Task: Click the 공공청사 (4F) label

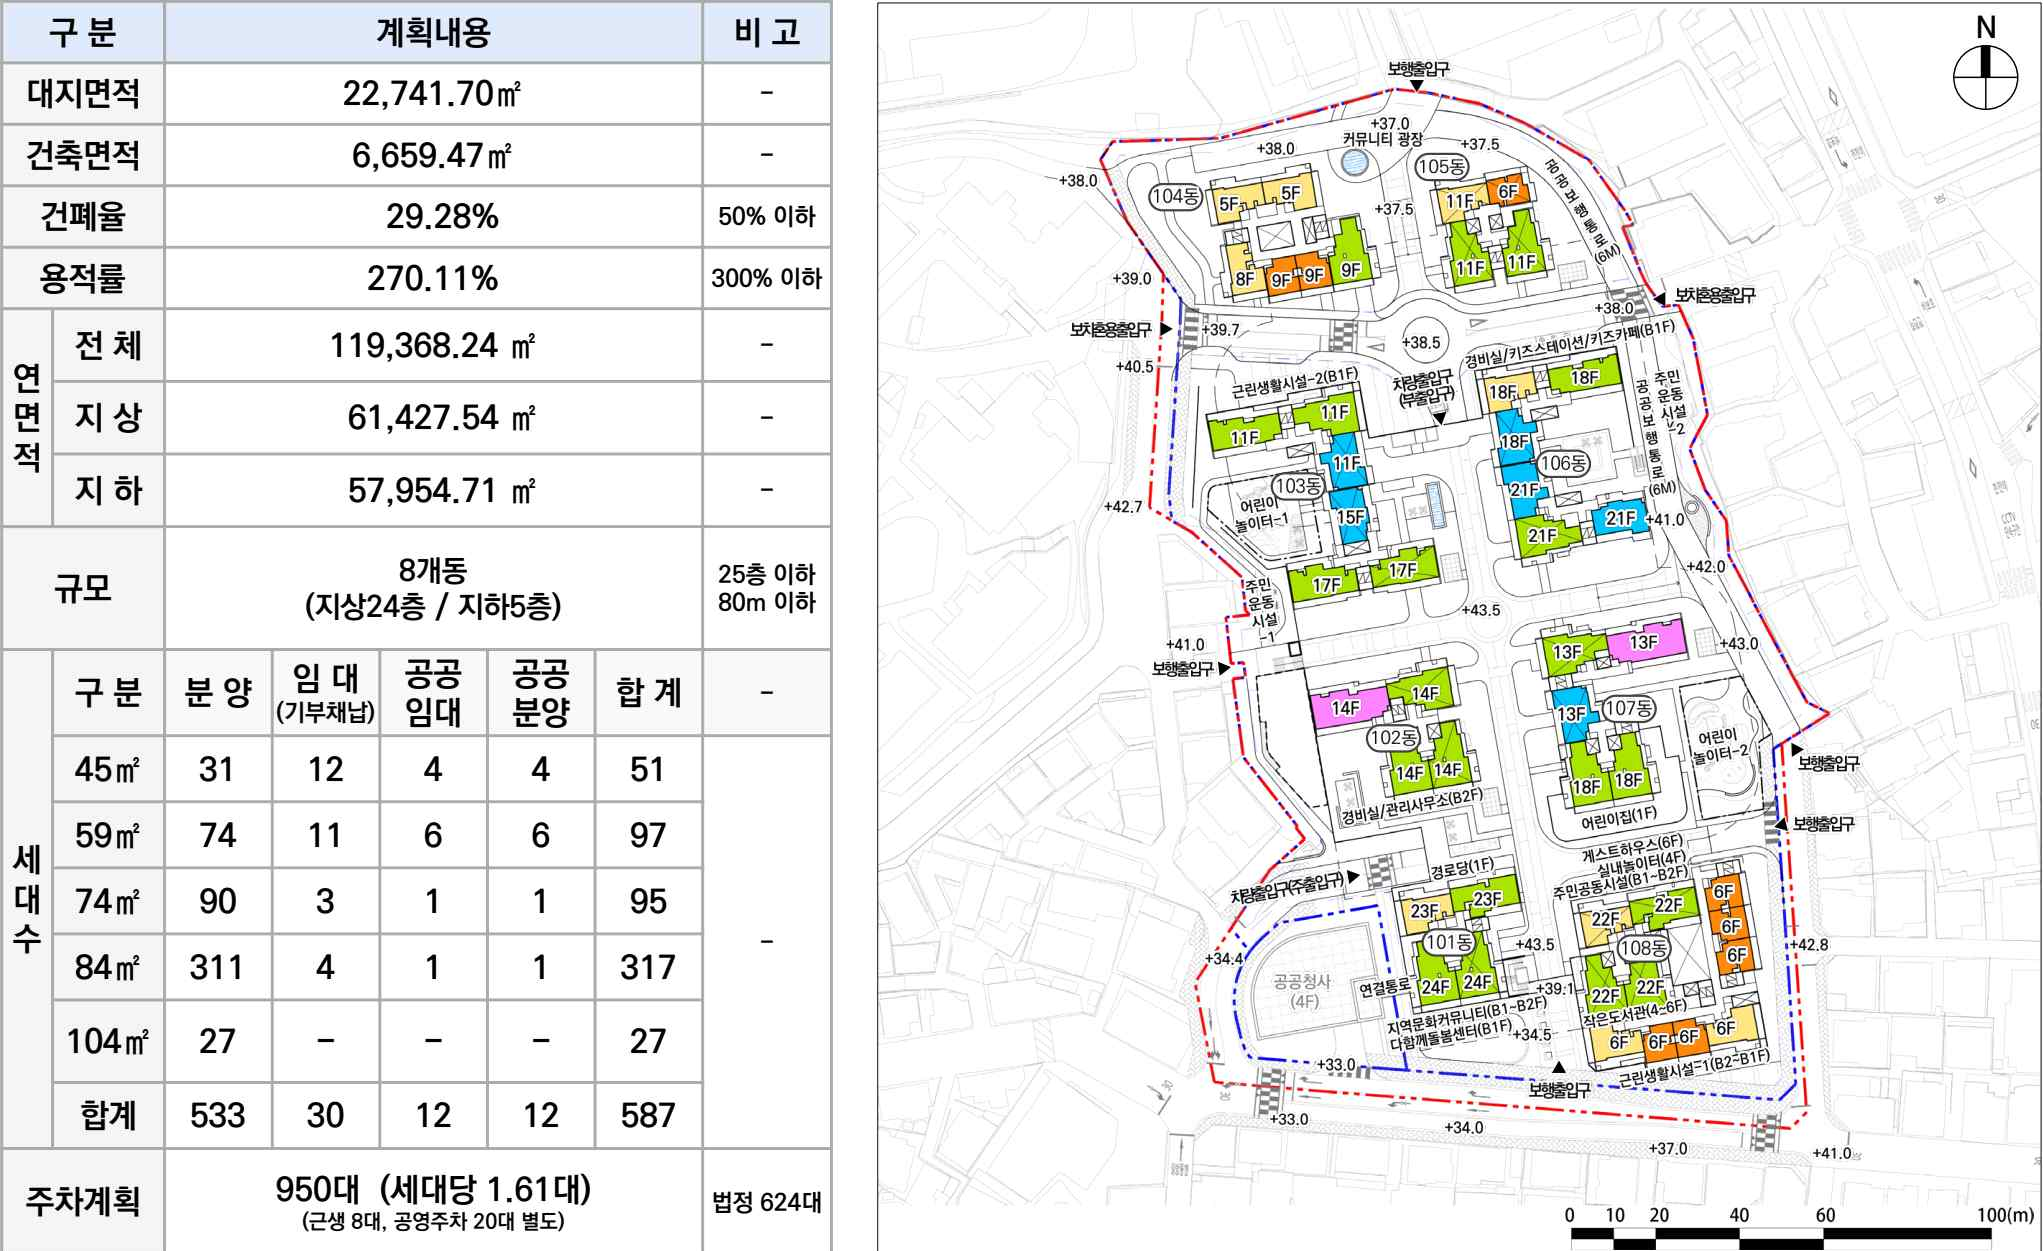Action: tap(1304, 991)
